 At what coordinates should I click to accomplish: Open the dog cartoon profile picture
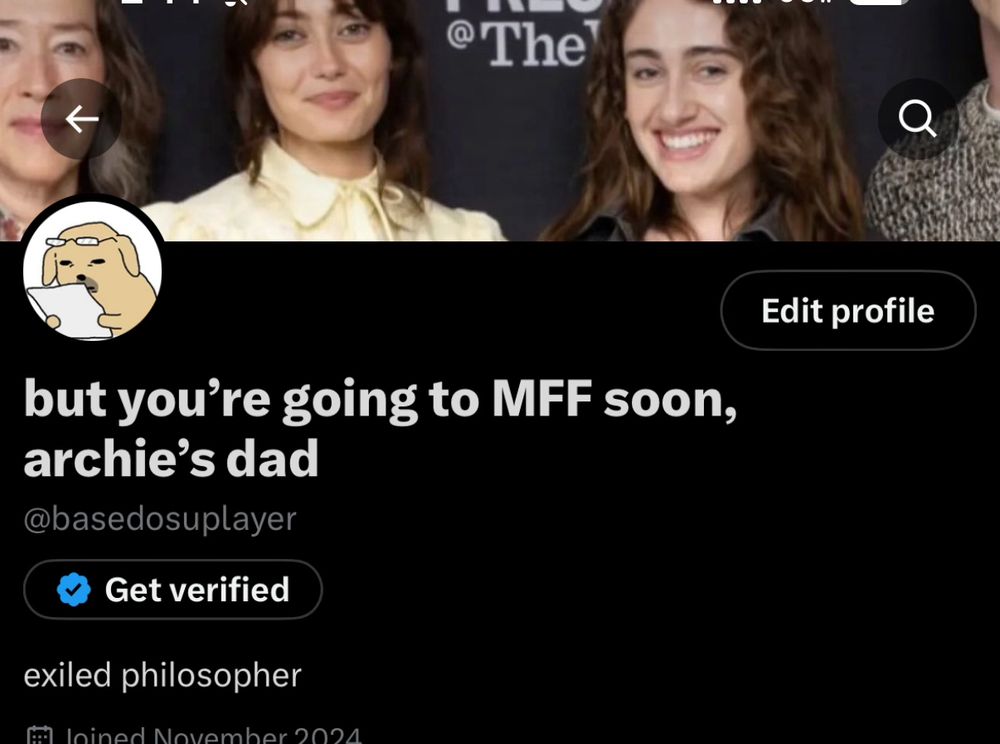(92, 270)
